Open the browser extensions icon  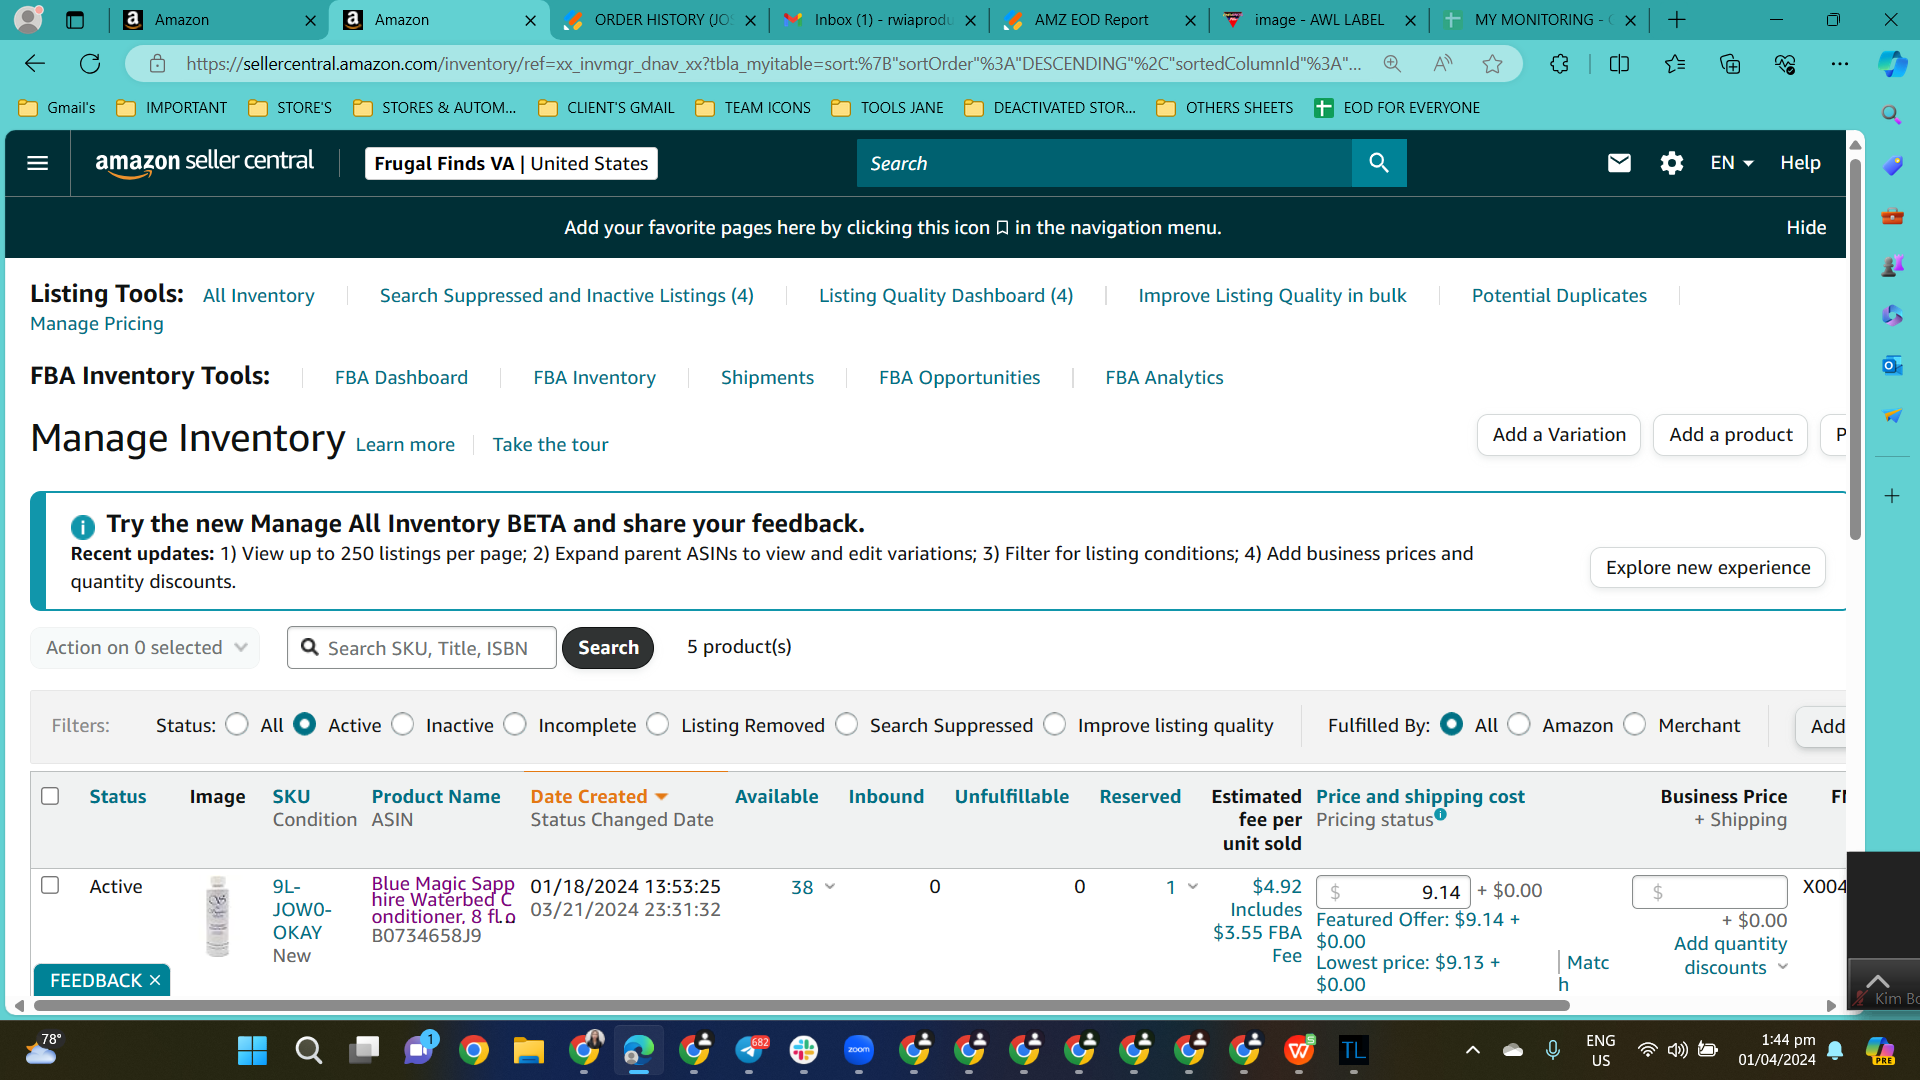point(1559,64)
